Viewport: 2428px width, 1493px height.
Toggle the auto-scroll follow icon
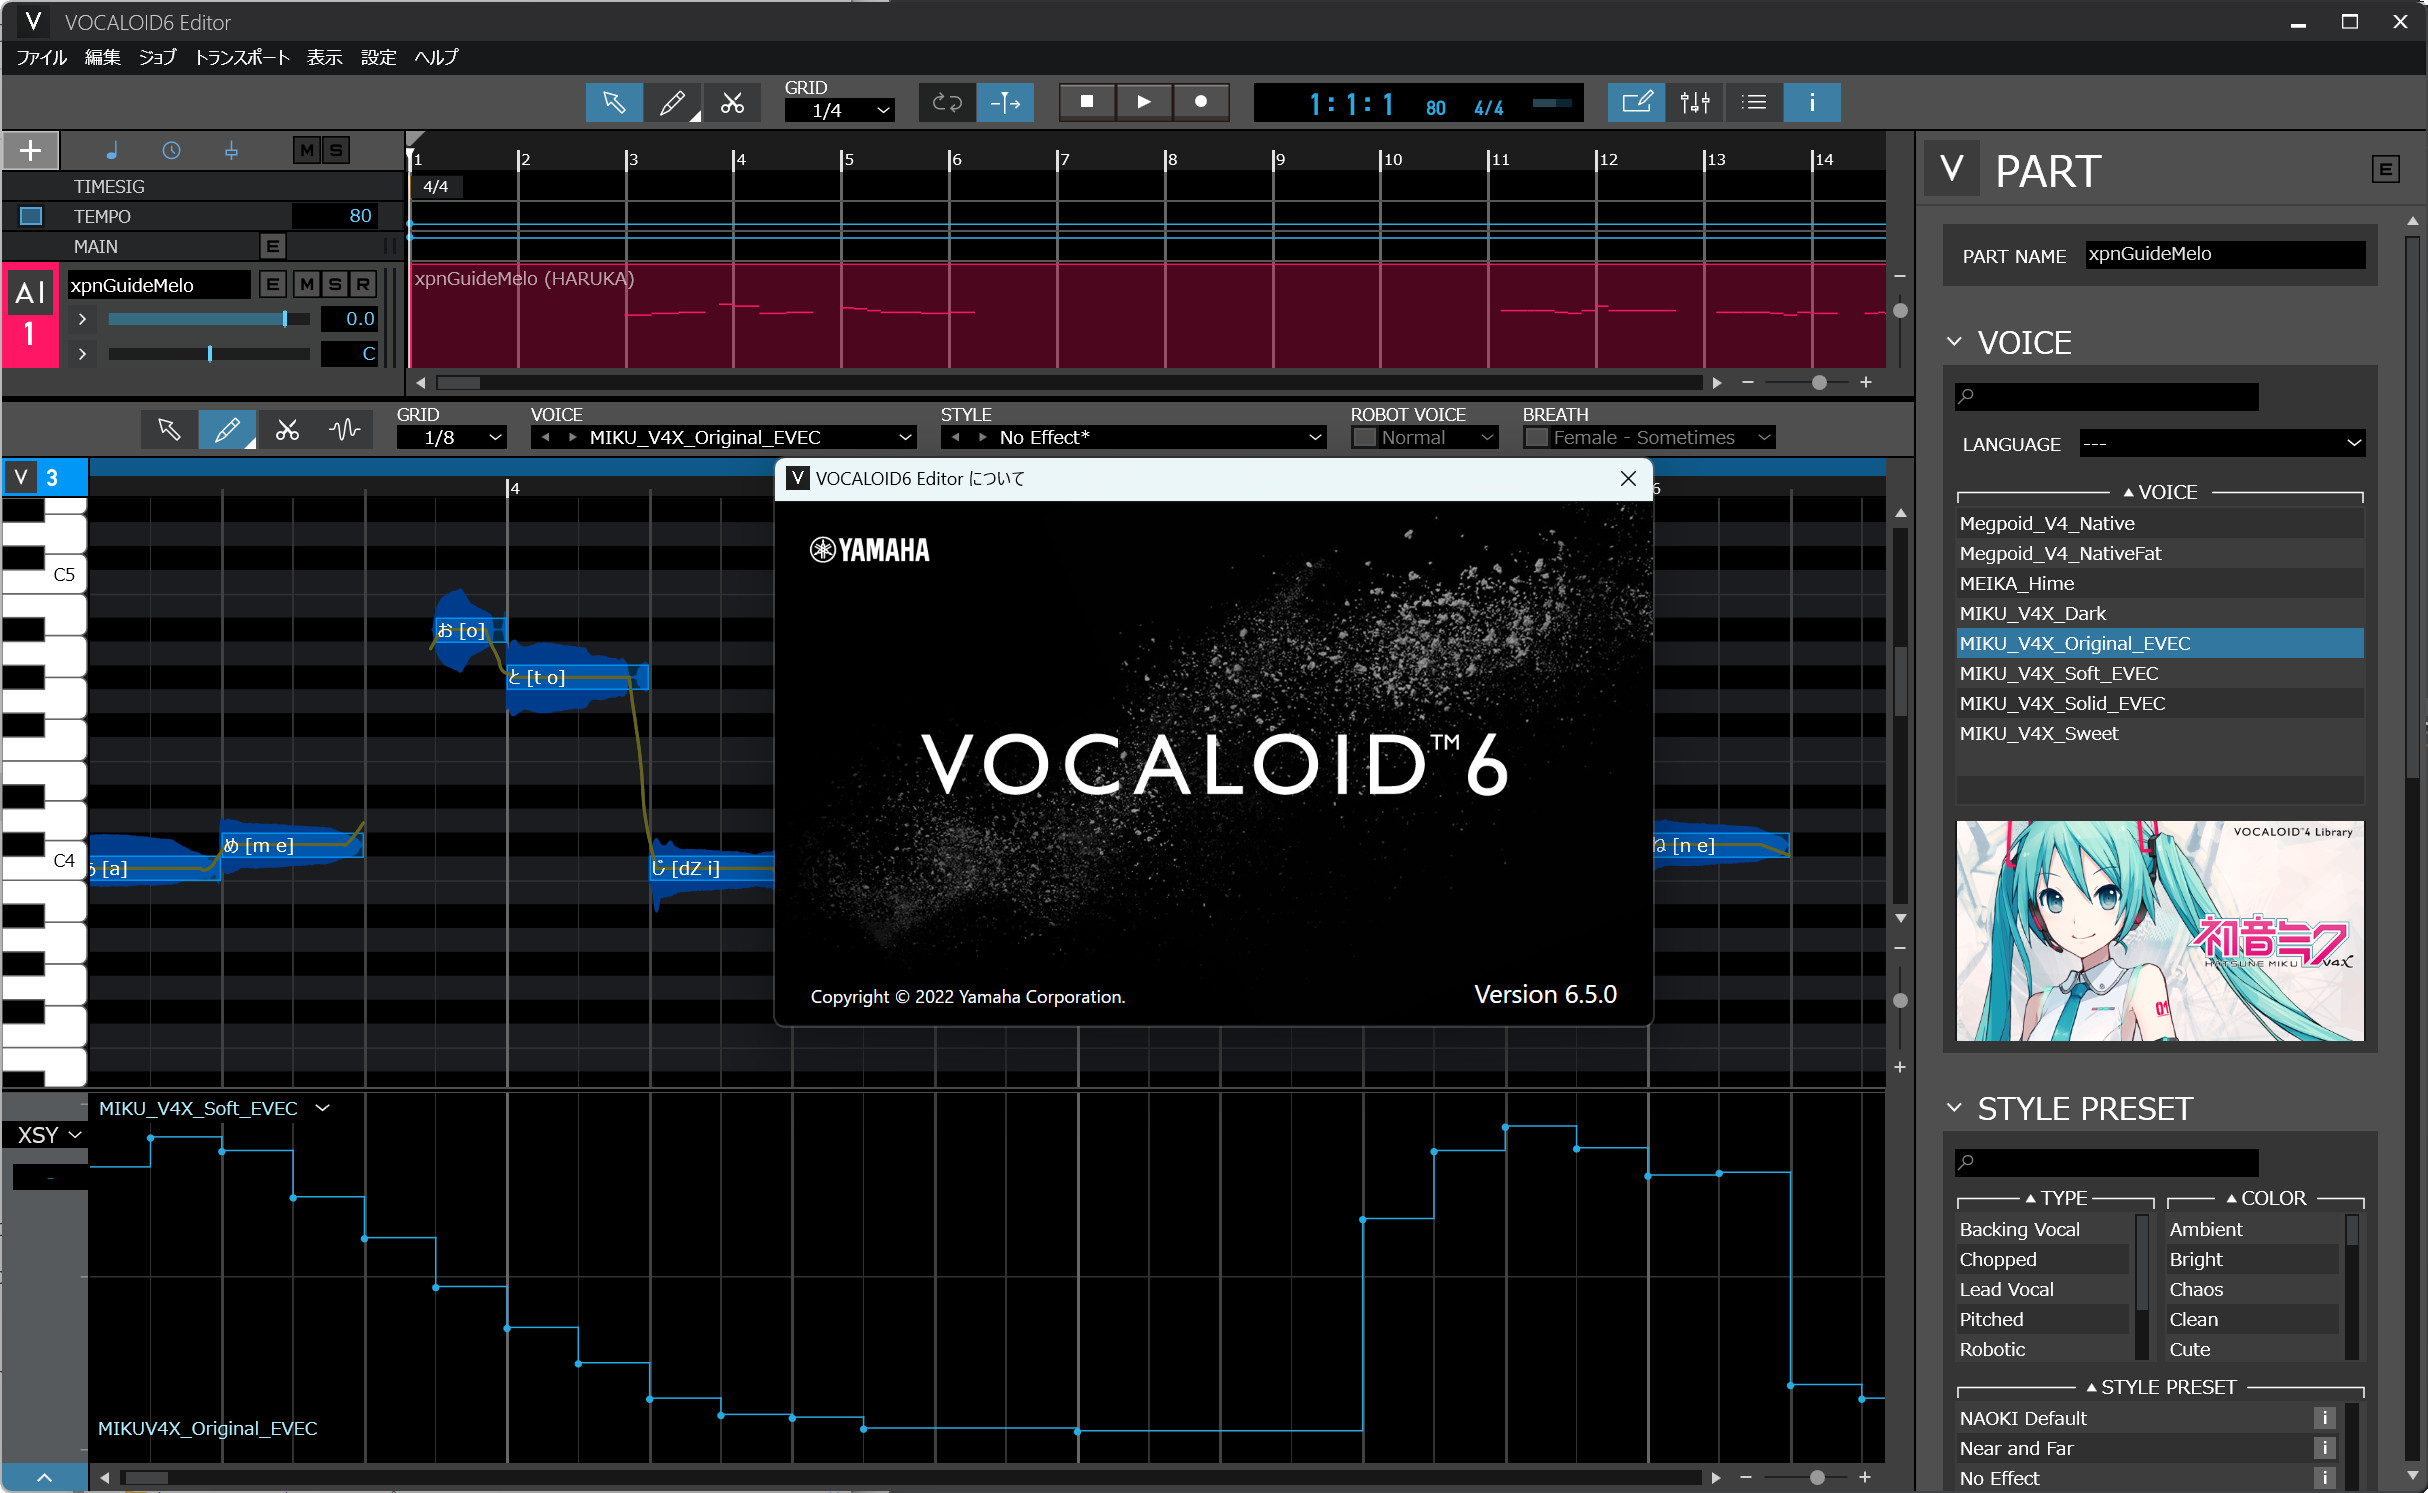(1005, 102)
